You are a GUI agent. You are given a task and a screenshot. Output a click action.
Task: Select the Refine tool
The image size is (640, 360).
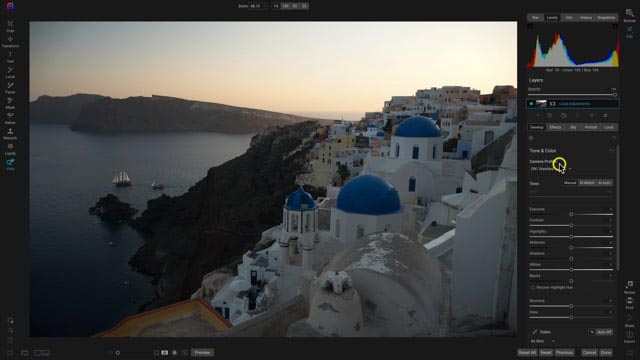[10, 118]
